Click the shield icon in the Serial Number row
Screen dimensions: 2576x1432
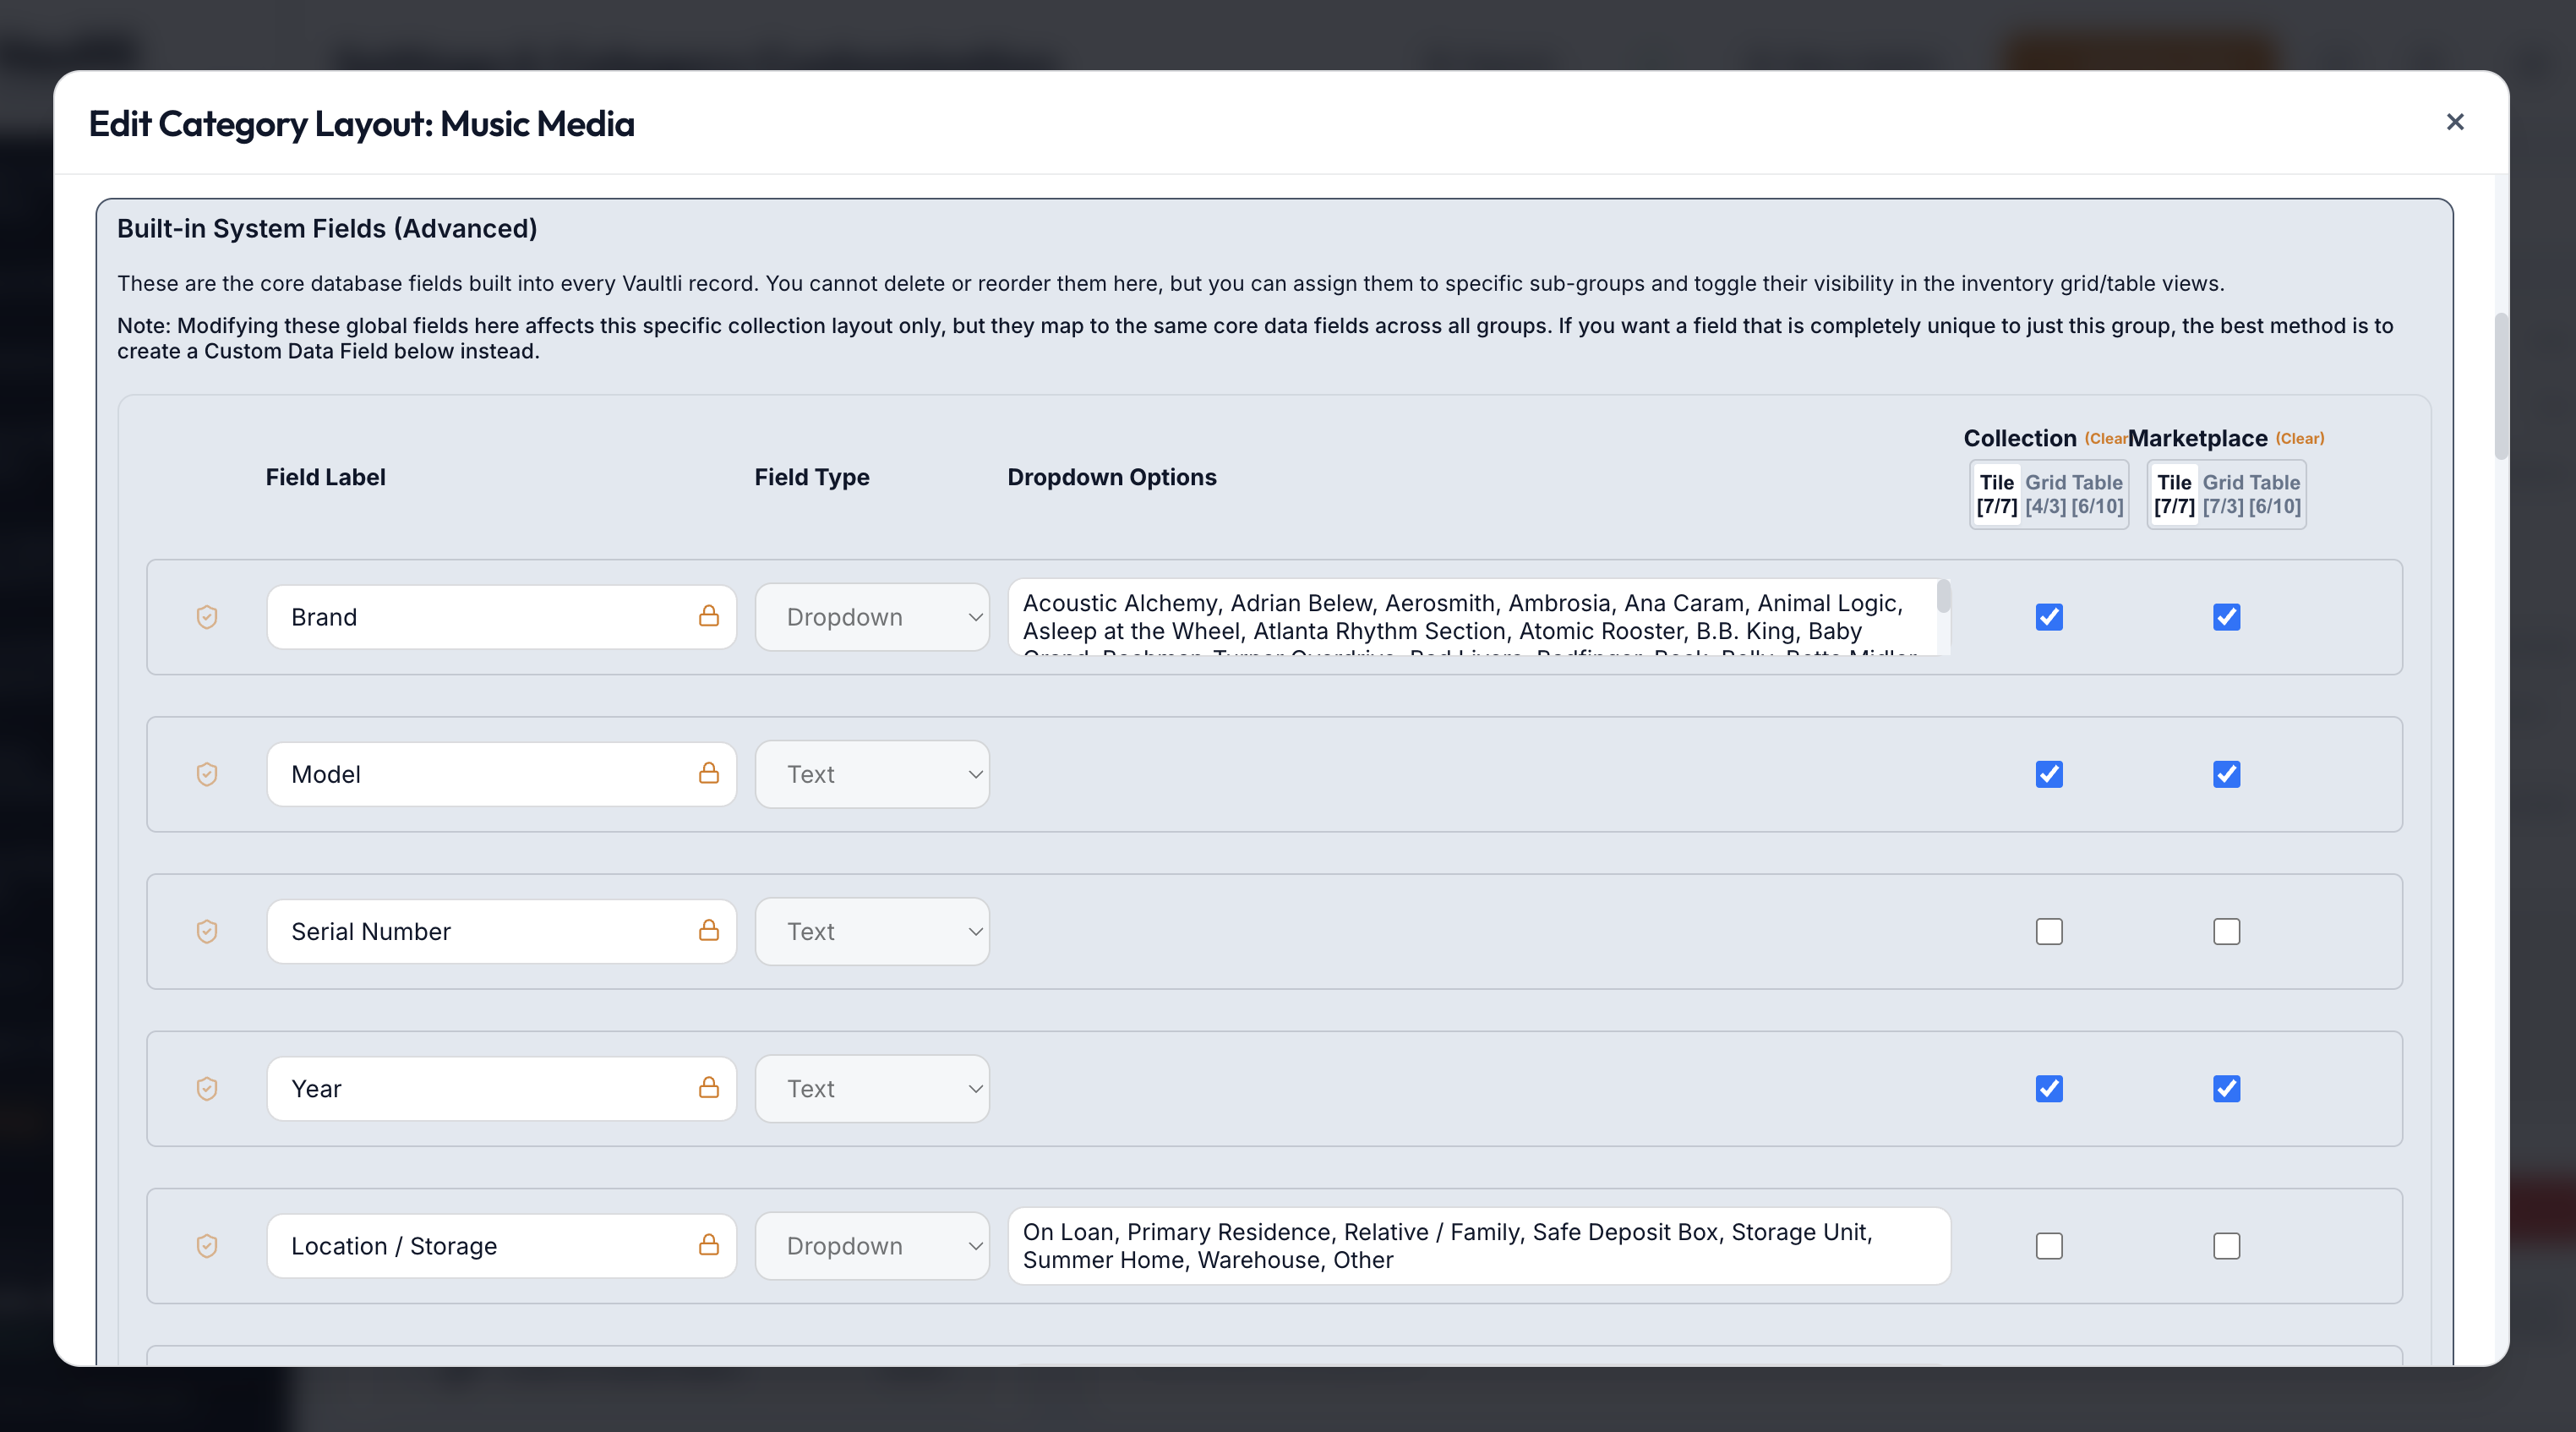pos(207,931)
